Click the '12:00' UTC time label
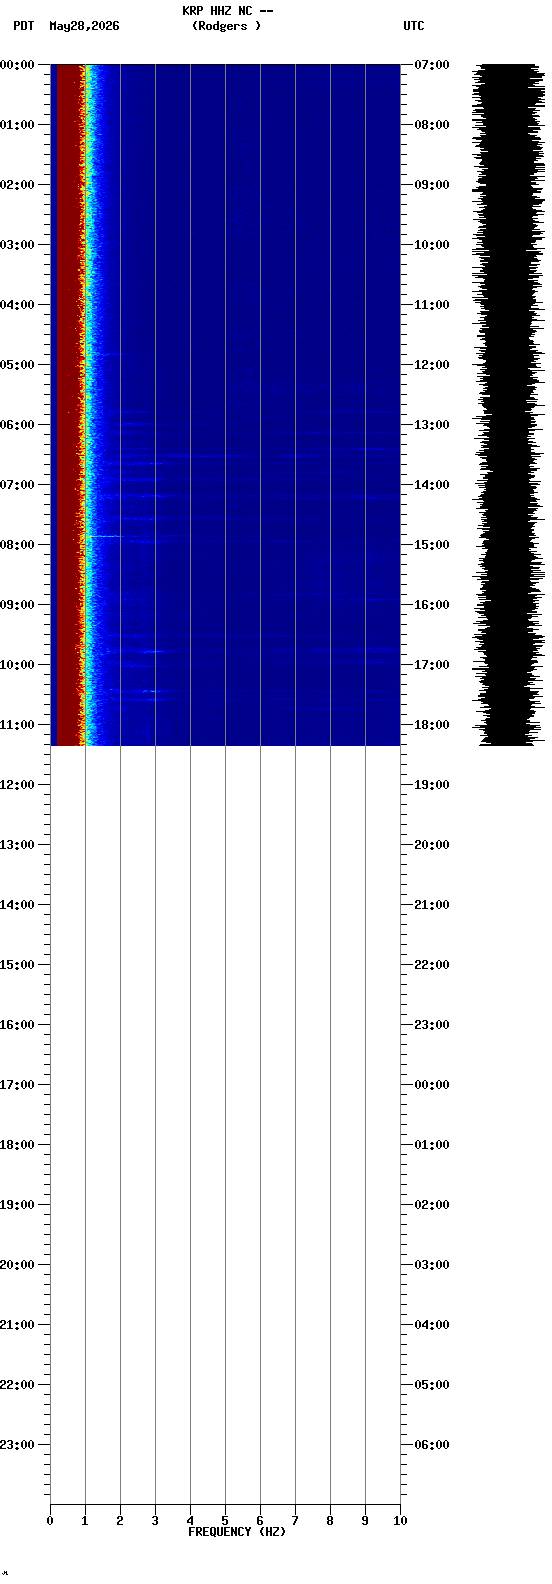The width and height of the screenshot is (552, 1584). click(432, 365)
